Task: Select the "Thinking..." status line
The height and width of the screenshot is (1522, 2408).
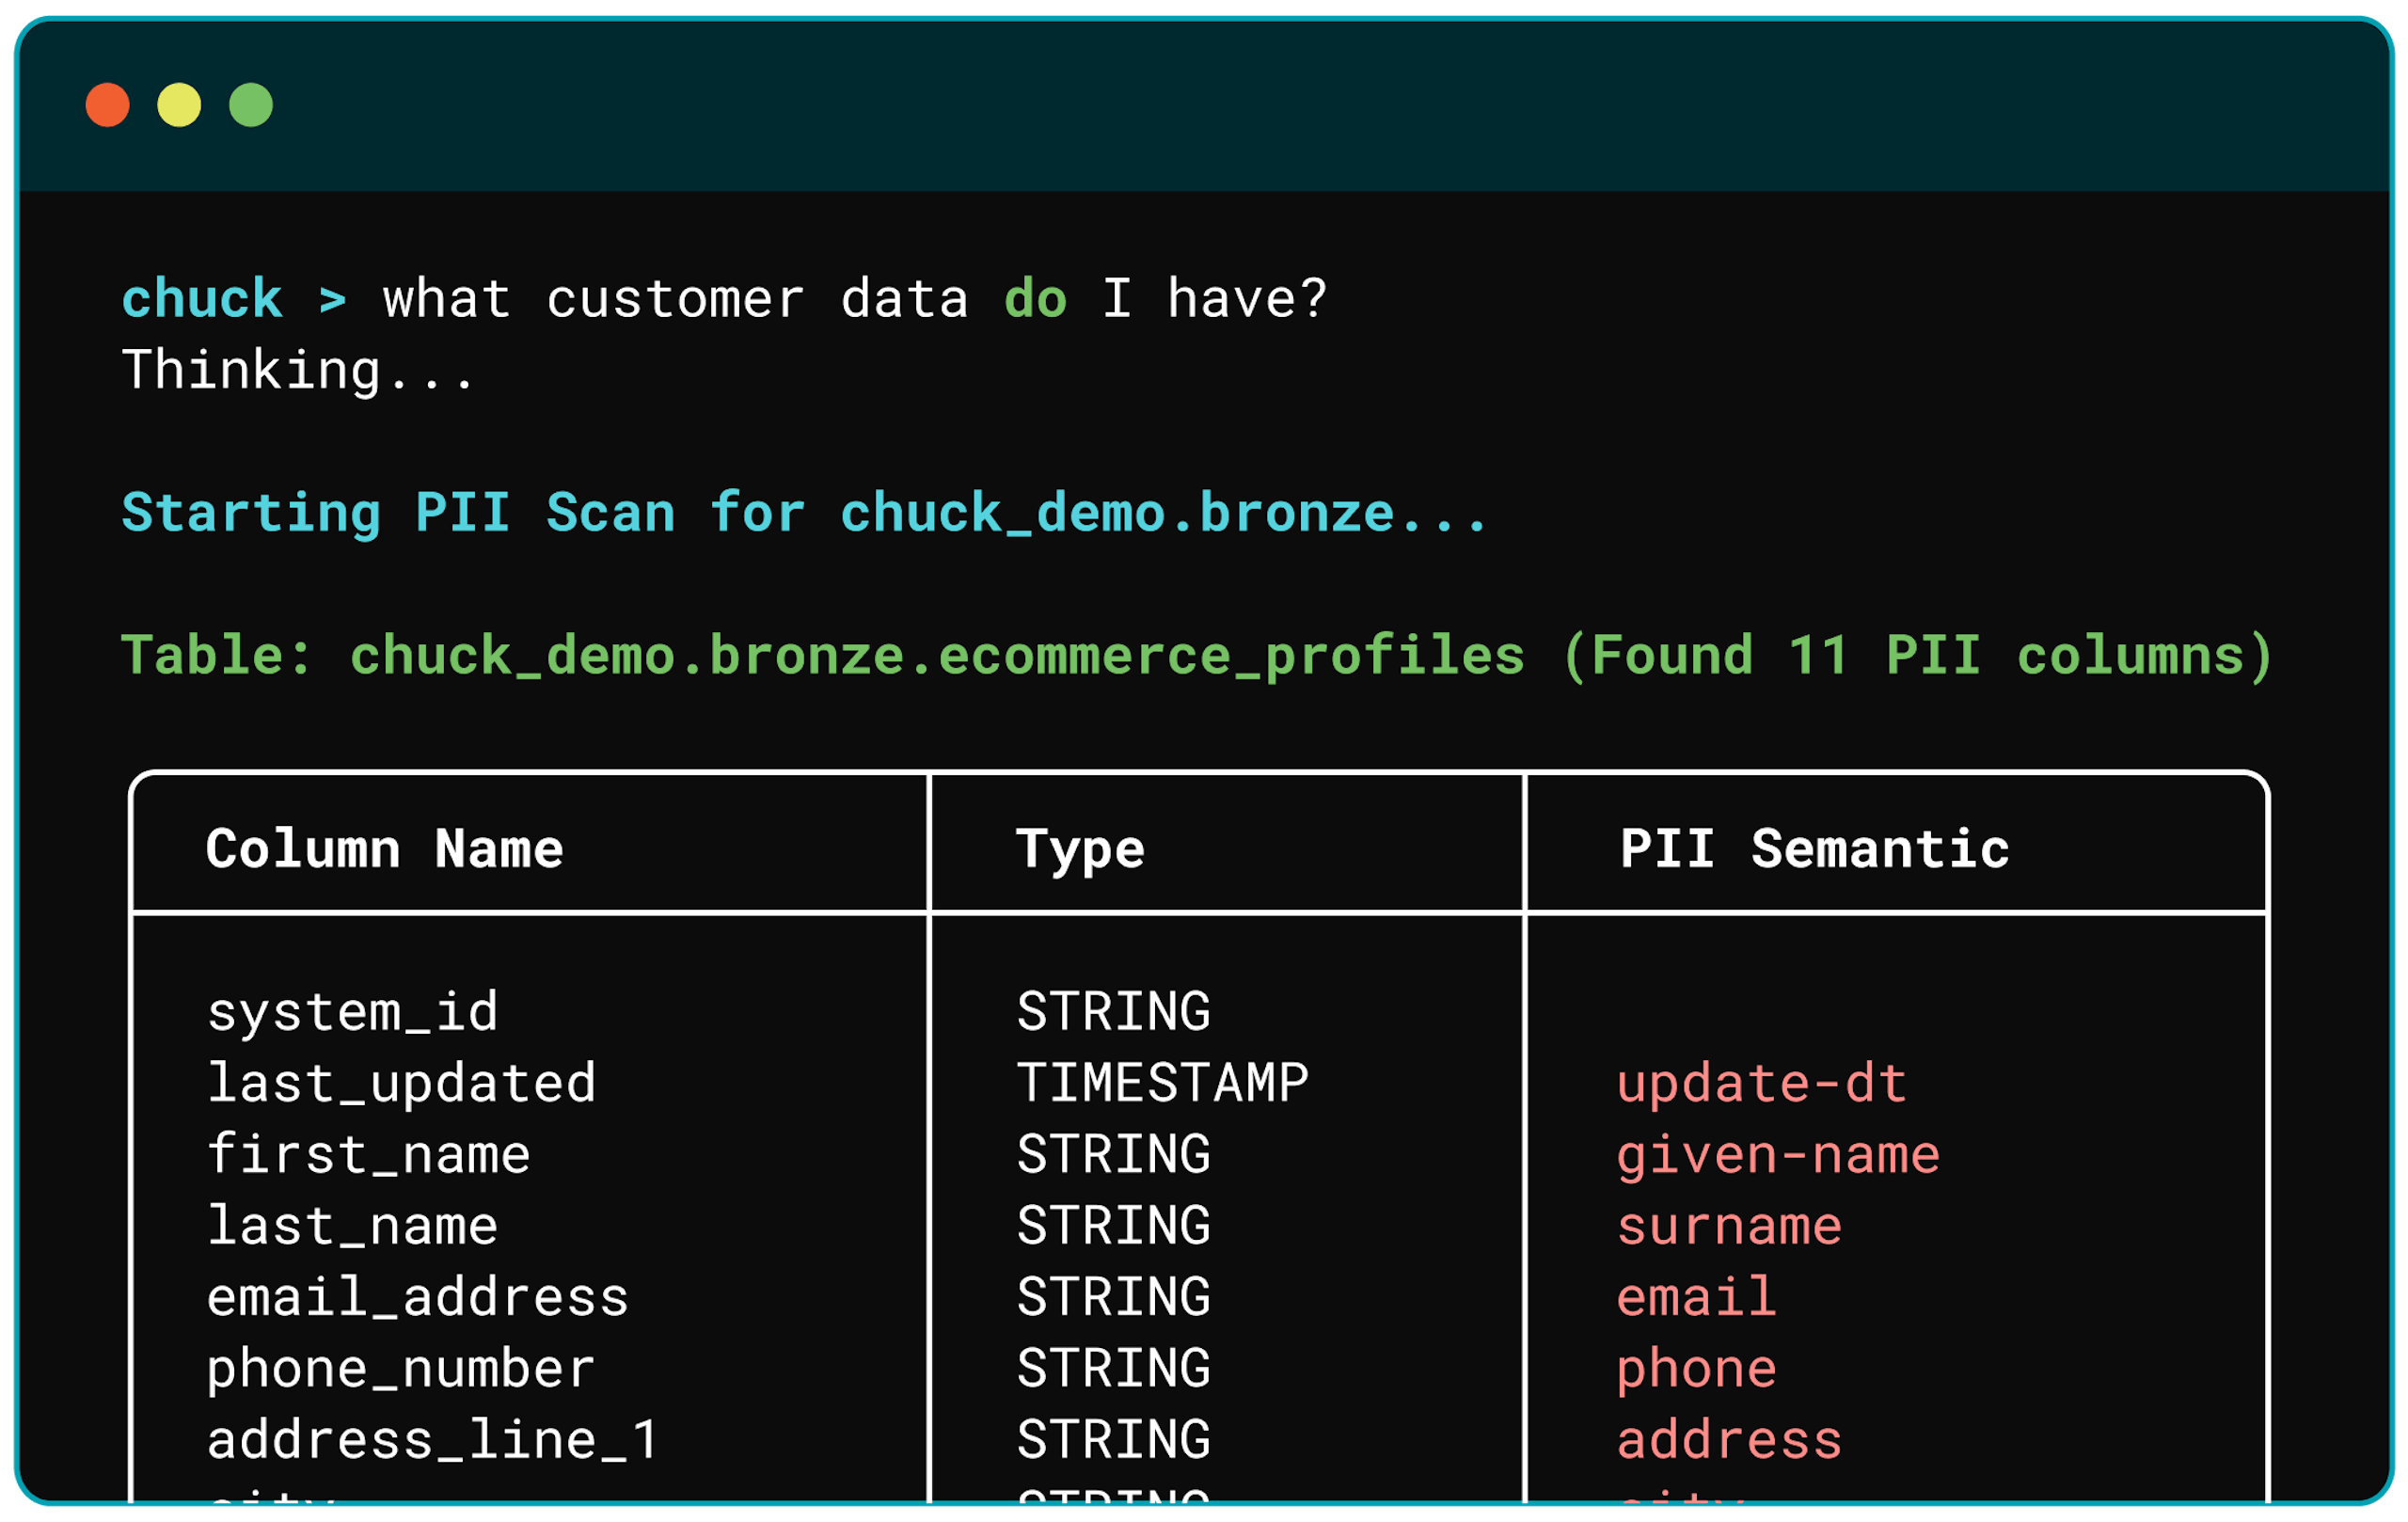Action: [x=297, y=370]
